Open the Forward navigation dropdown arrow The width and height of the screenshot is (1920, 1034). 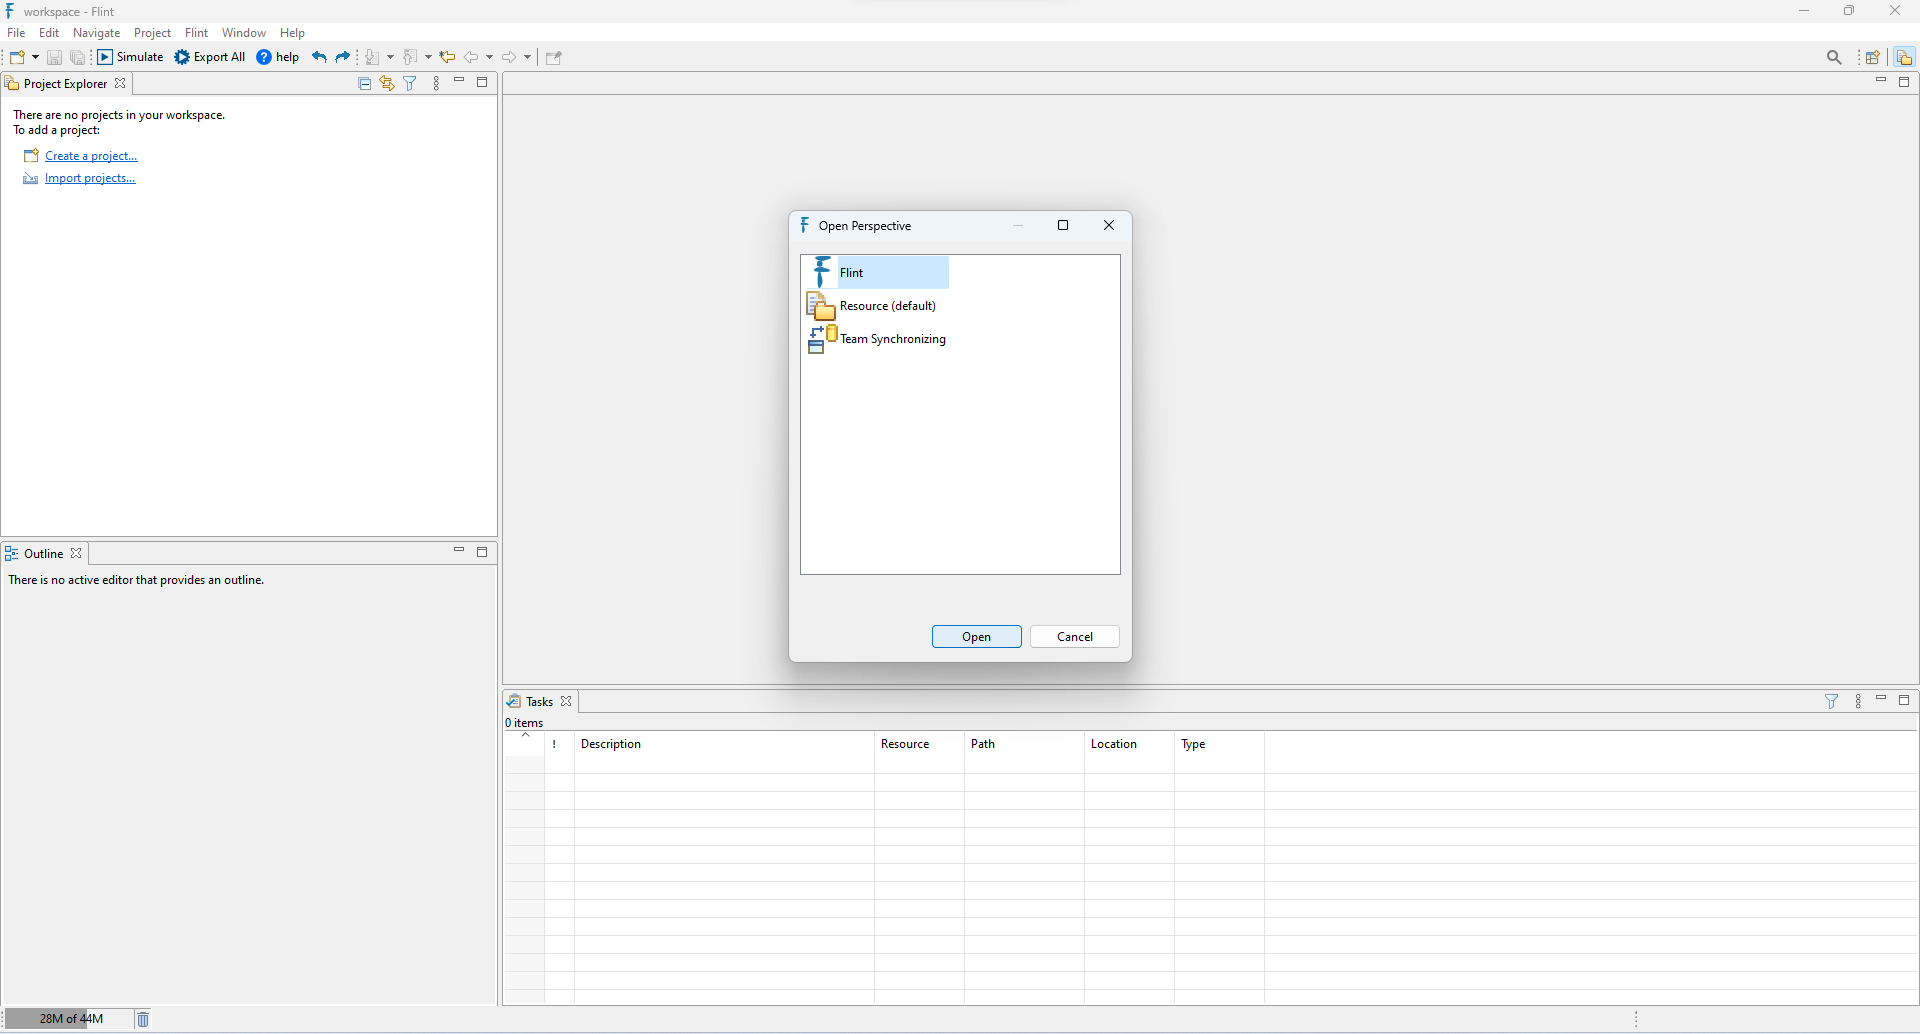coord(526,57)
